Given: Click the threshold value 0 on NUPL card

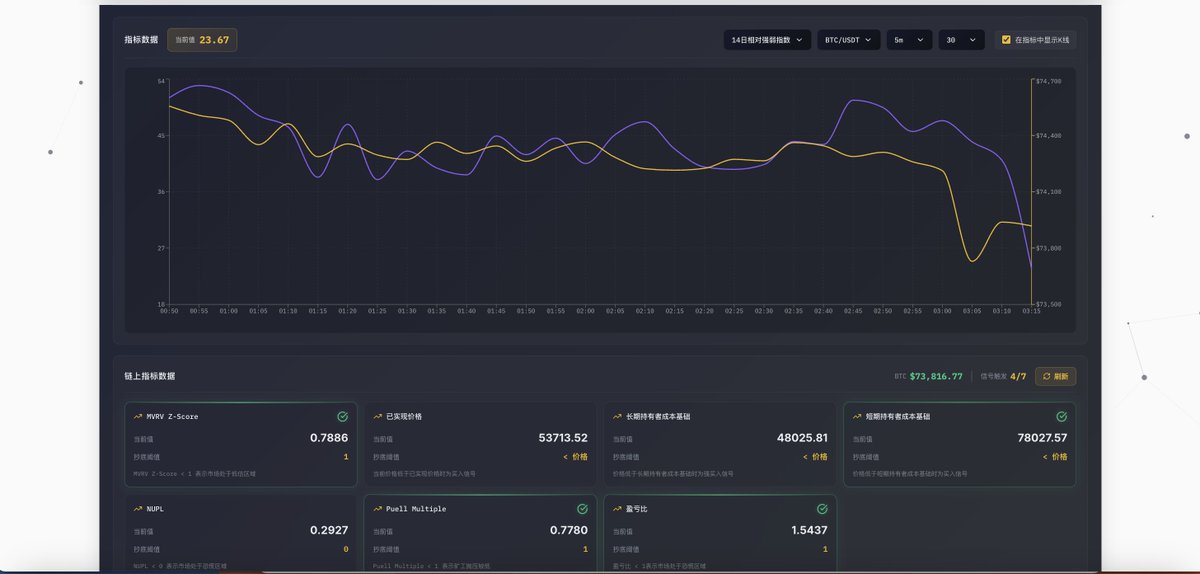Looking at the screenshot, I should click(346, 549).
